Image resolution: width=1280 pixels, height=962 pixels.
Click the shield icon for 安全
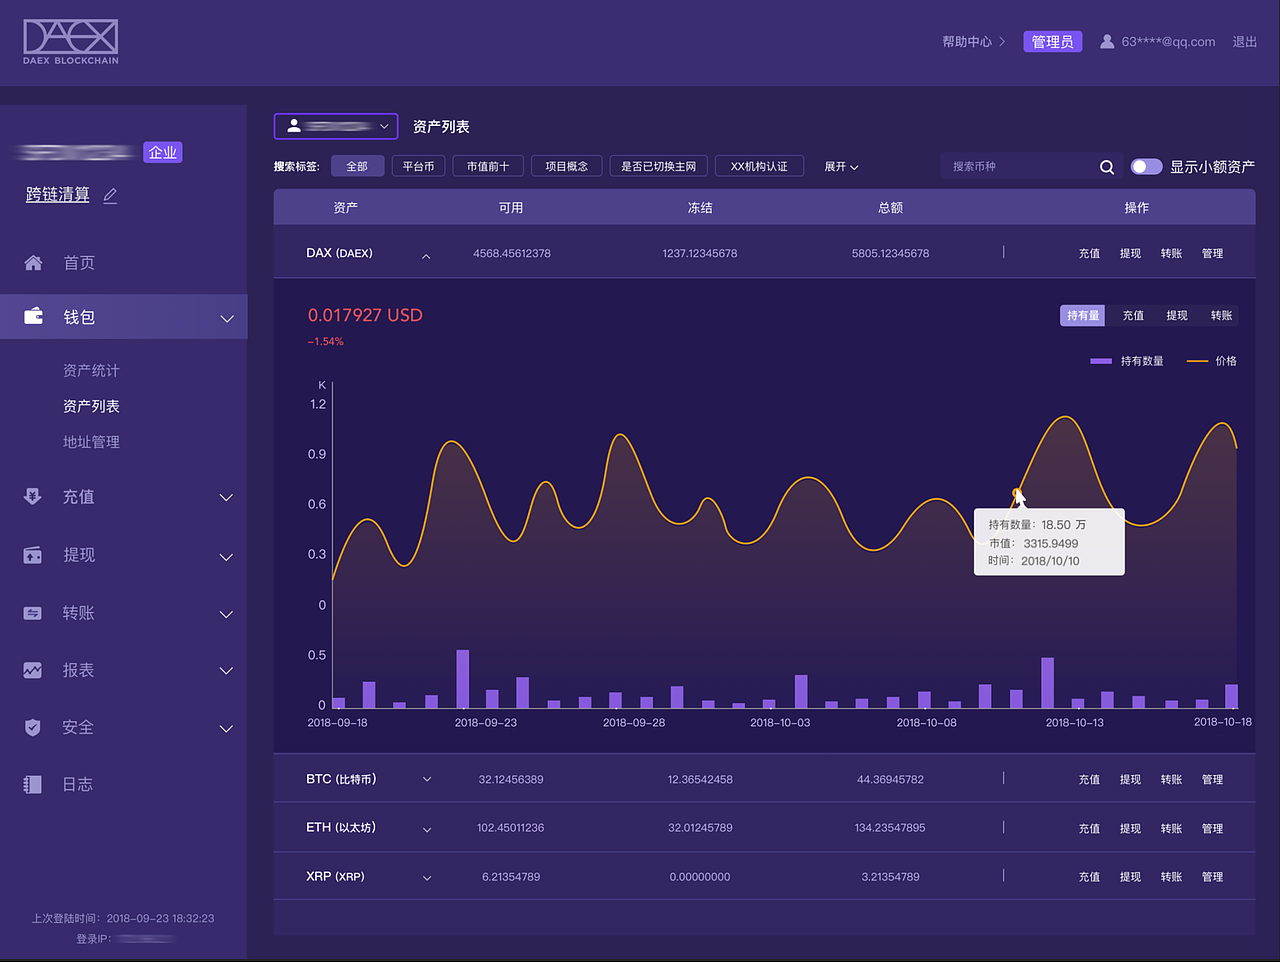coord(33,727)
